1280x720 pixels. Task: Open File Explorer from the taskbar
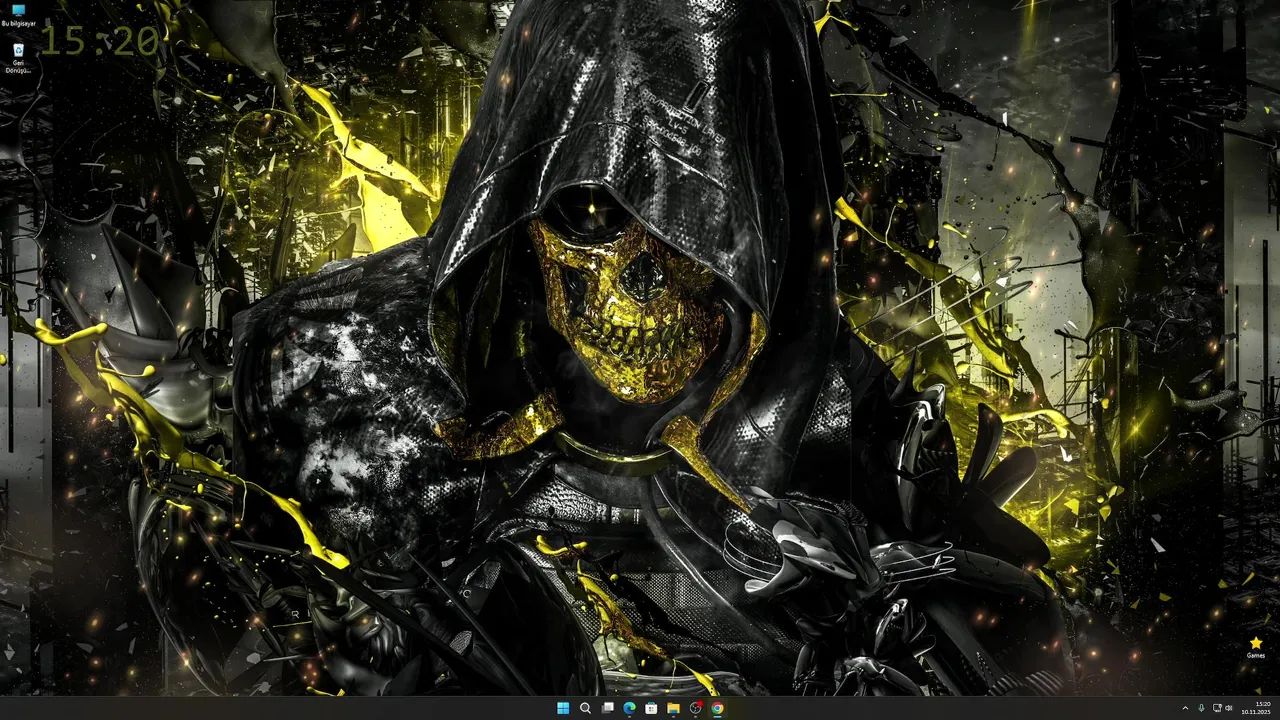pyautogui.click(x=673, y=708)
